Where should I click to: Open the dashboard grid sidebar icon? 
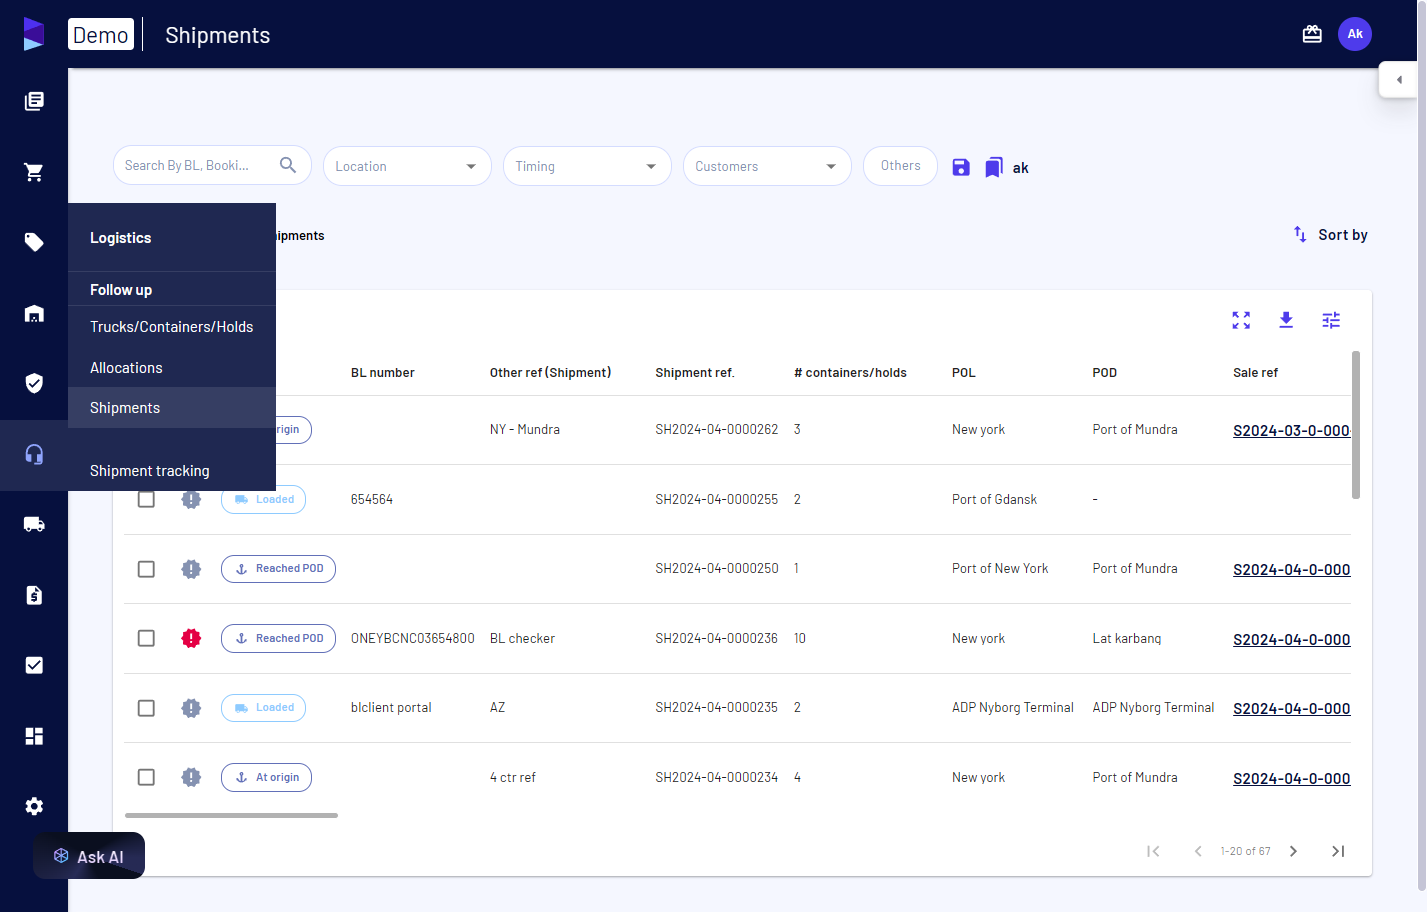point(34,736)
